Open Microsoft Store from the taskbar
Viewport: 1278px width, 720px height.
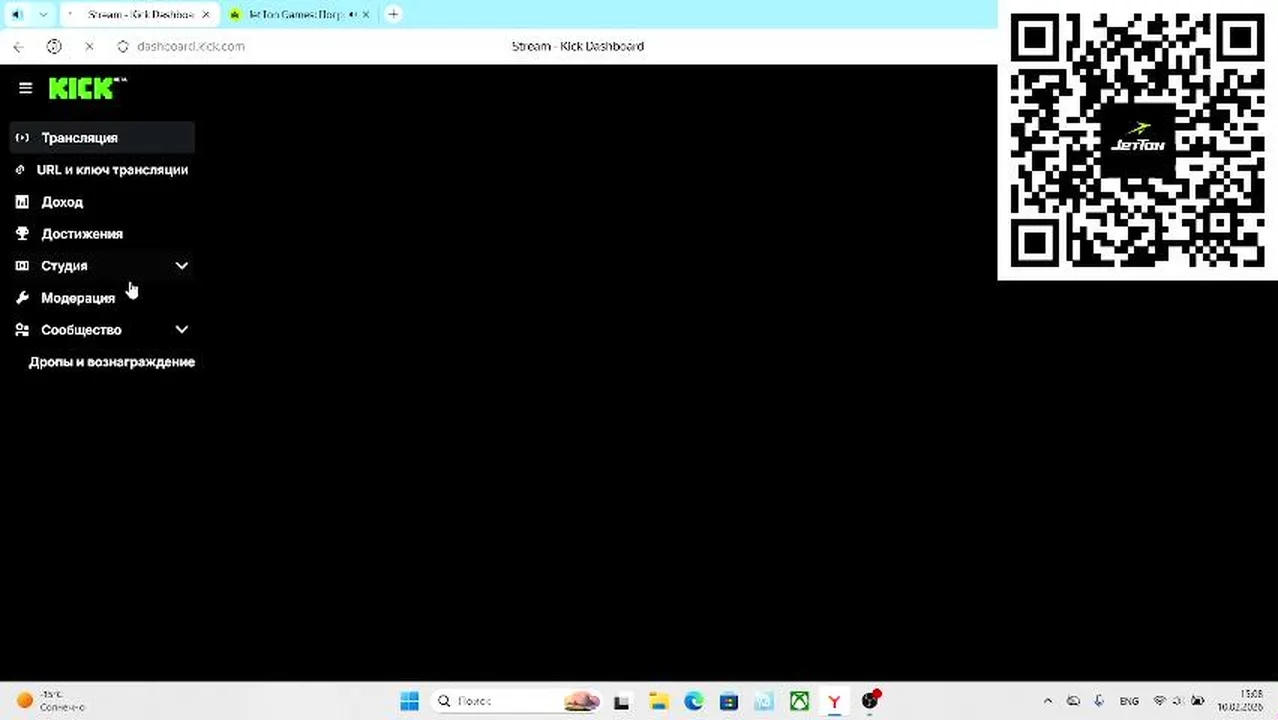[728, 702]
